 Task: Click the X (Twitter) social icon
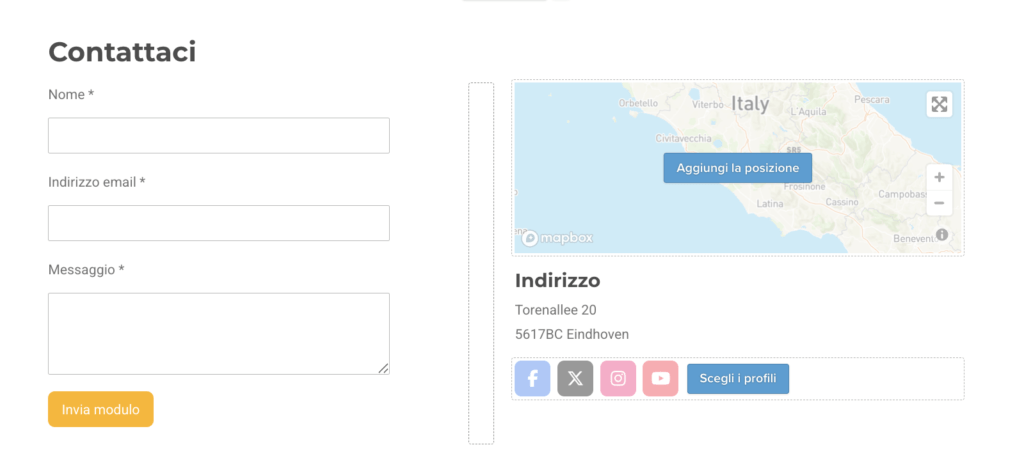(x=575, y=379)
